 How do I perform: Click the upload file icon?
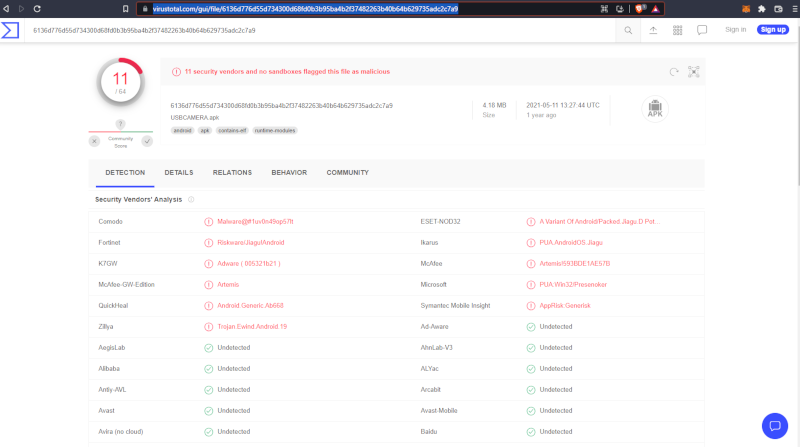pos(653,30)
